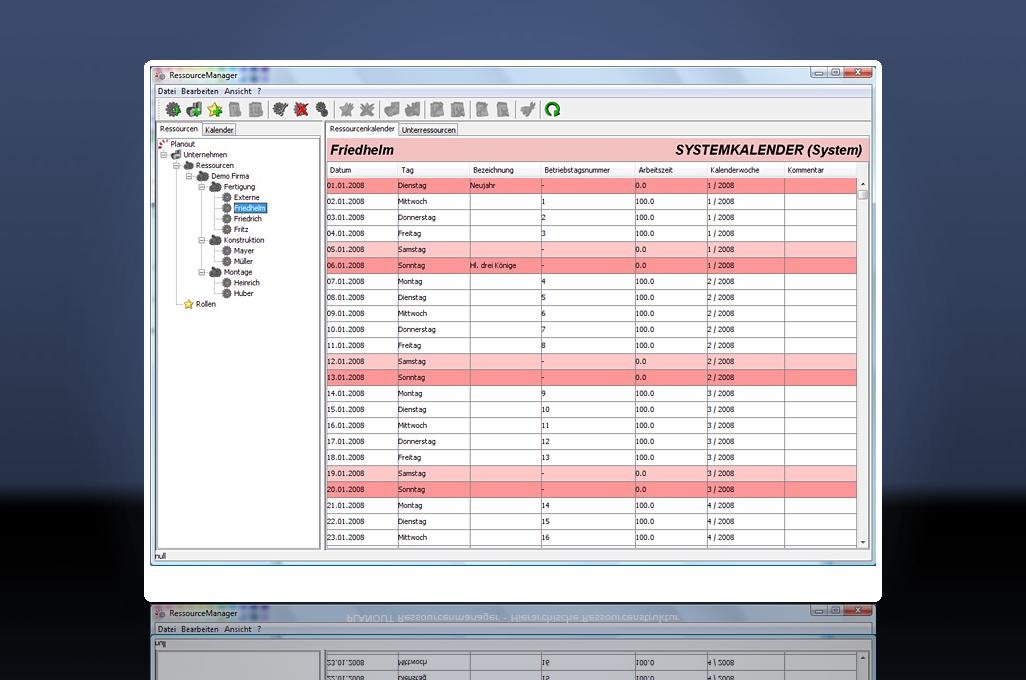Select Friedrich in the resource tree
The height and width of the screenshot is (680, 1026).
(x=248, y=219)
